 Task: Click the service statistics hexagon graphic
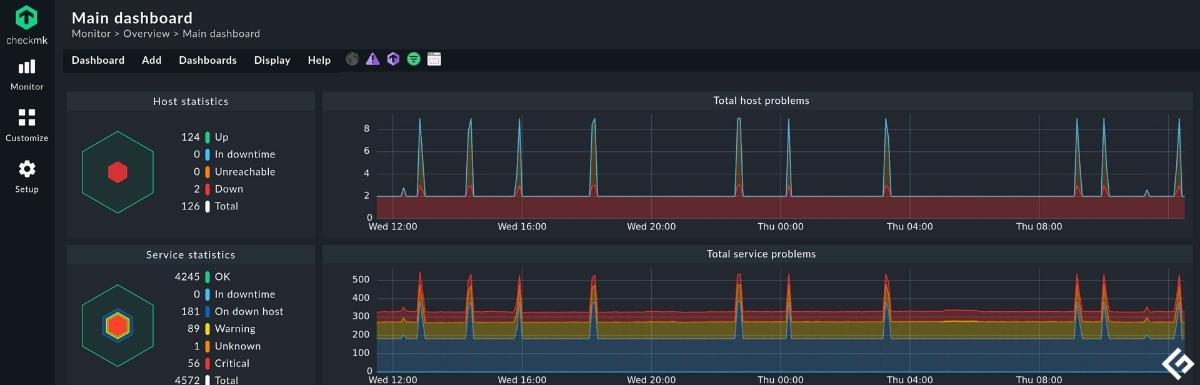[118, 326]
